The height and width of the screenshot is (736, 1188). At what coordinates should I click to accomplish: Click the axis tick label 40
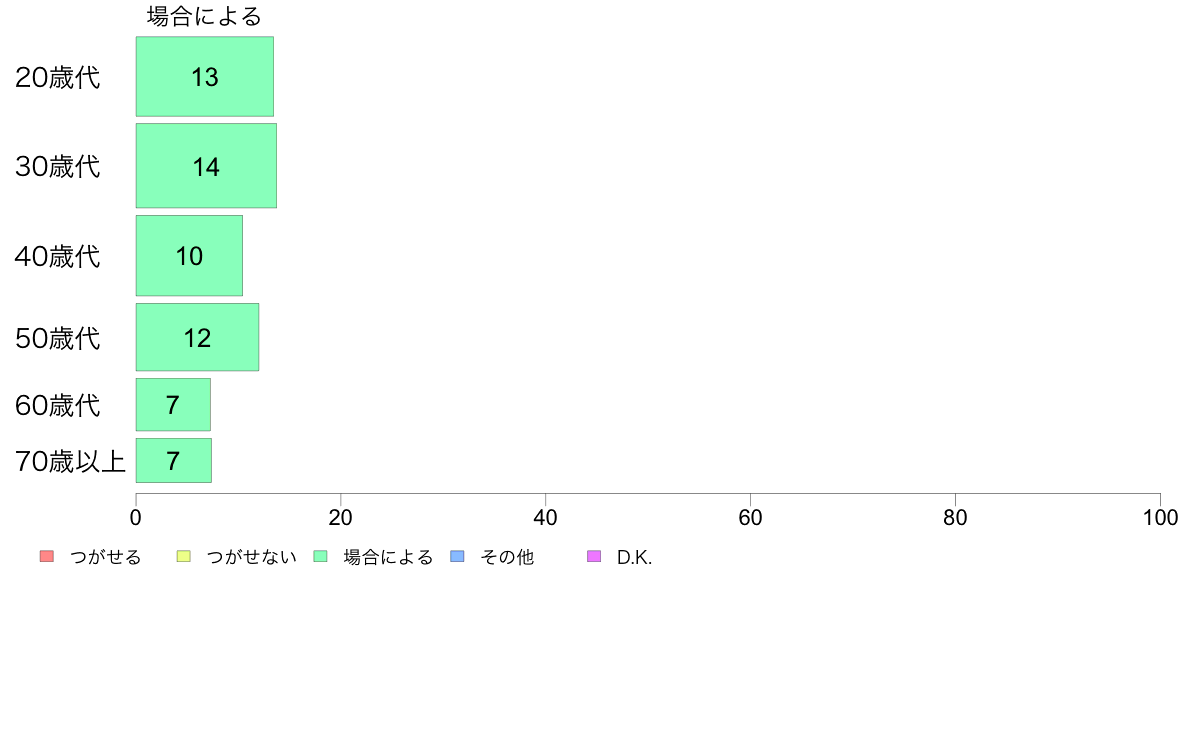pyautogui.click(x=546, y=518)
